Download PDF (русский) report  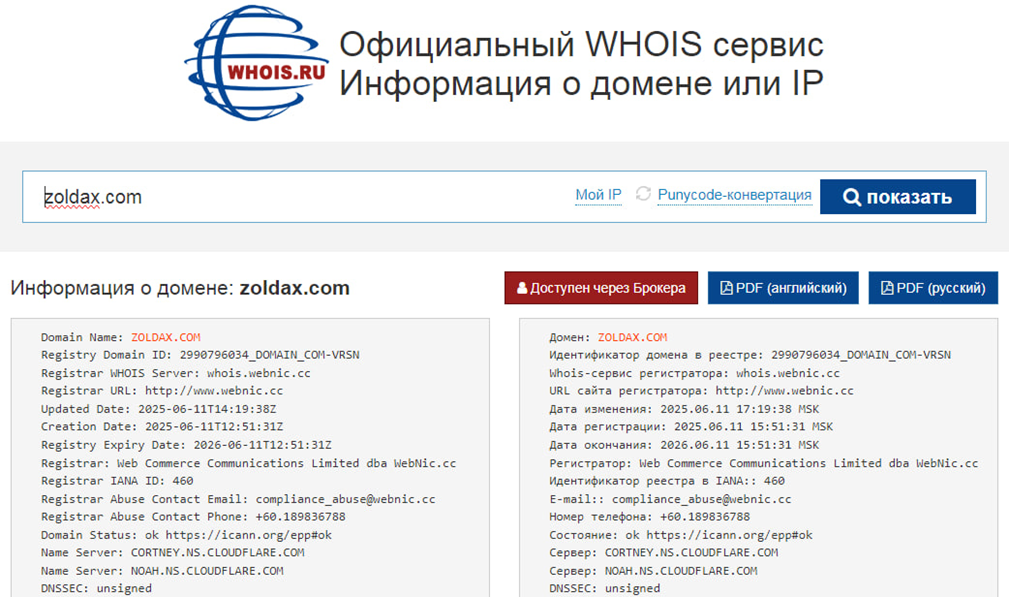933,288
